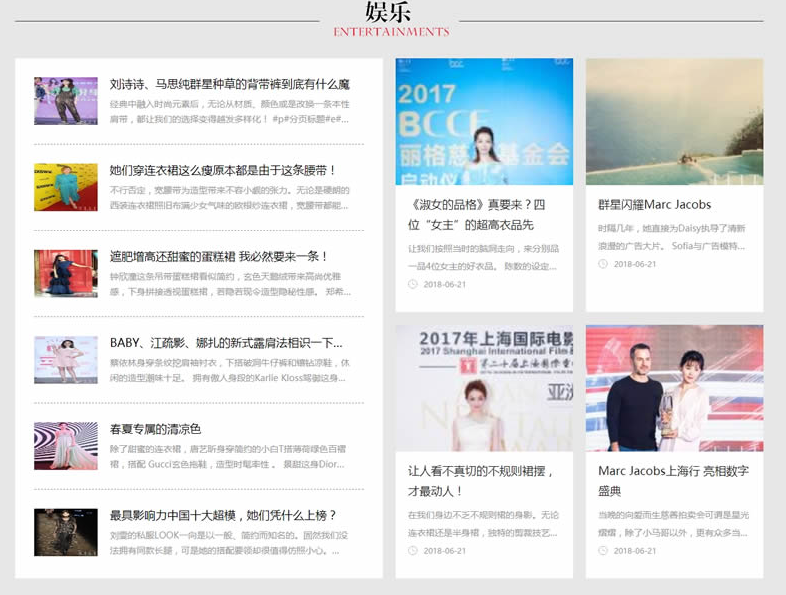The image size is (786, 595).
Task: Click thumbnail of 十大超模 article
Action: 66,532
